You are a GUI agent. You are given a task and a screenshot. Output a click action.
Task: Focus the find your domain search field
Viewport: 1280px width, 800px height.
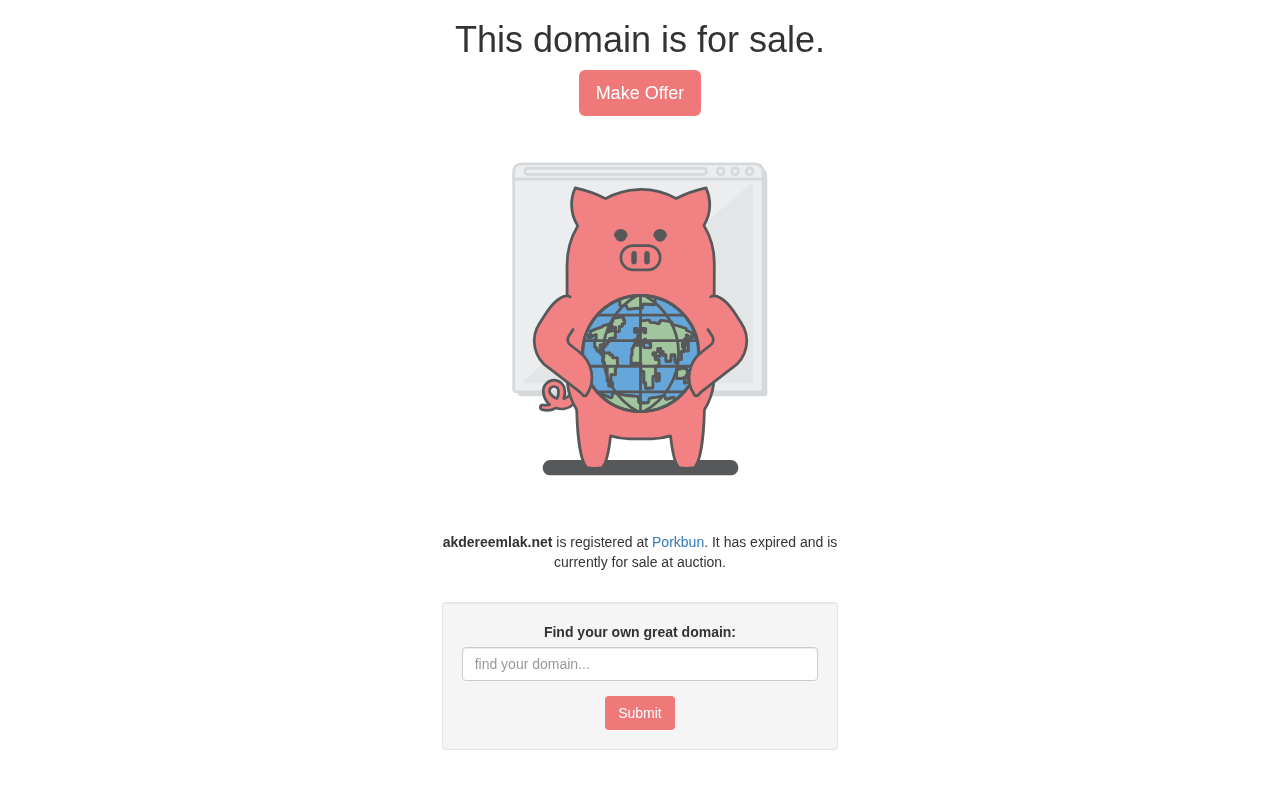pos(640,664)
